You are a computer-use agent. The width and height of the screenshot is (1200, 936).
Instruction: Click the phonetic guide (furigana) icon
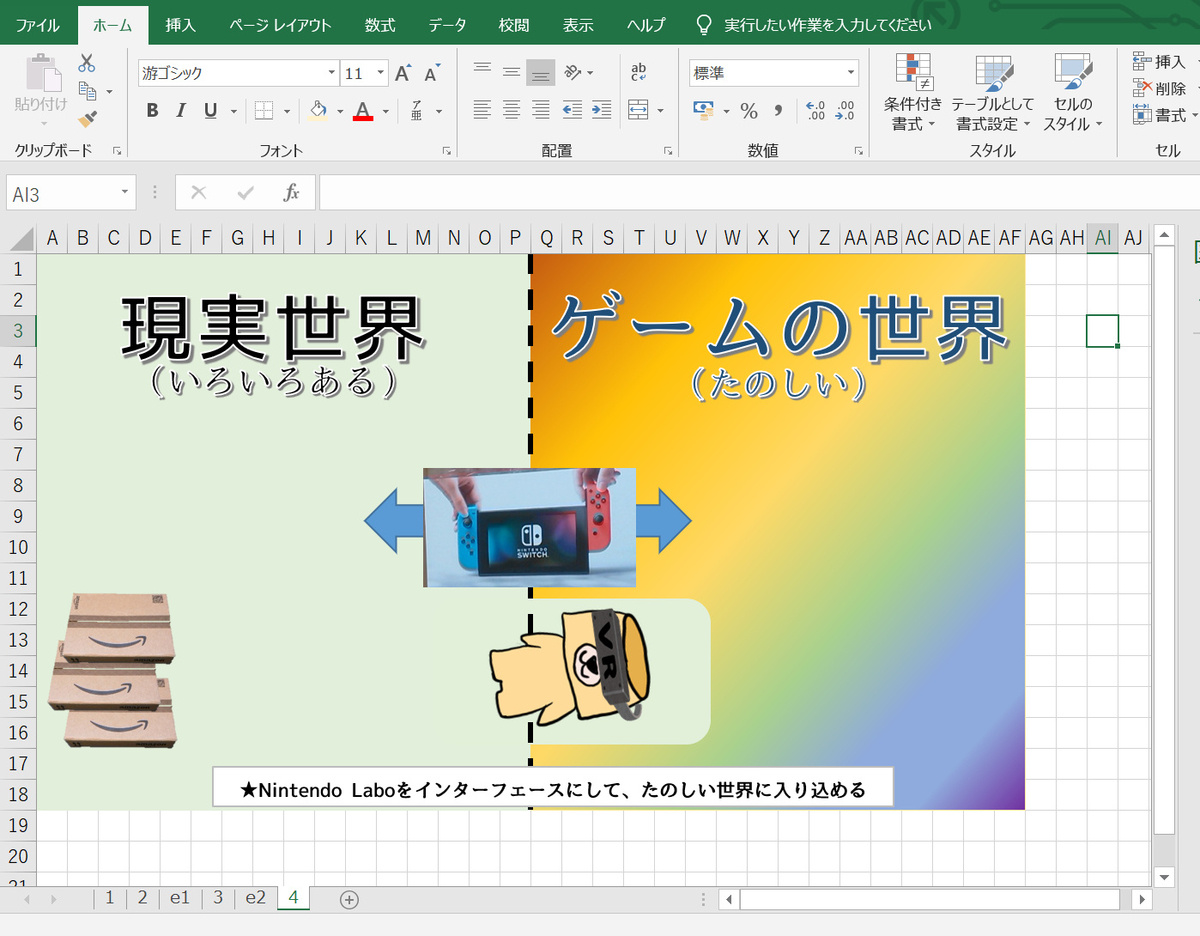tap(416, 111)
